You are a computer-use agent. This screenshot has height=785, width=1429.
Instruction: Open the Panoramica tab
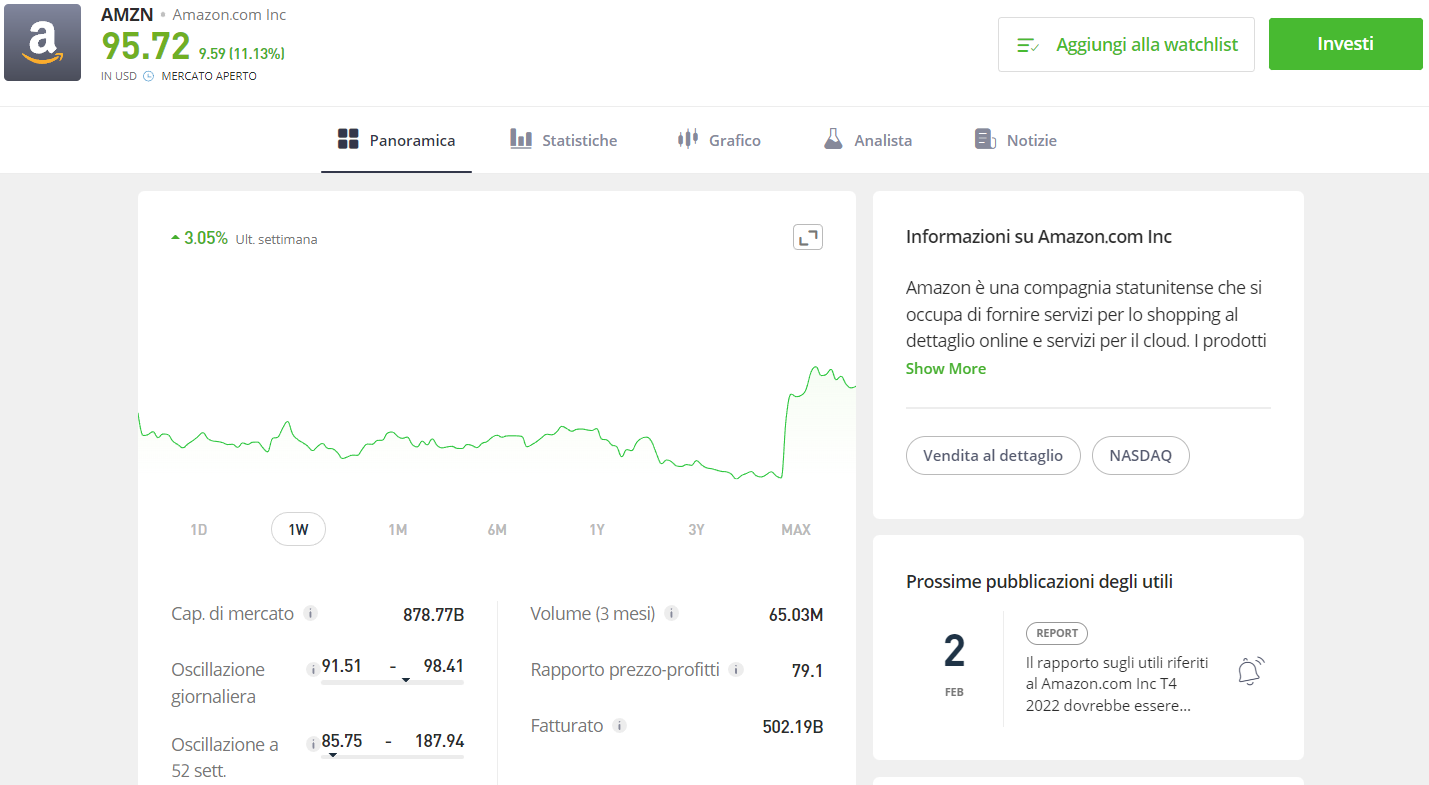coord(396,140)
